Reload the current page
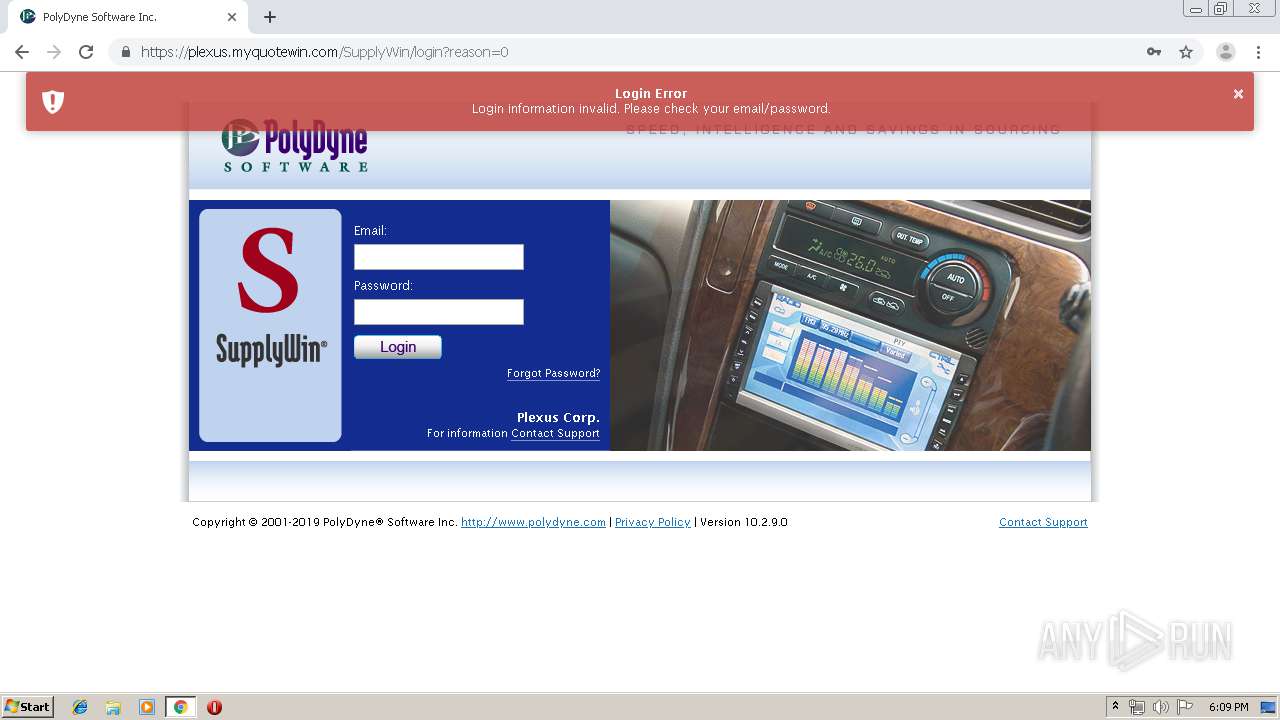This screenshot has height=720, width=1280. tap(86, 52)
